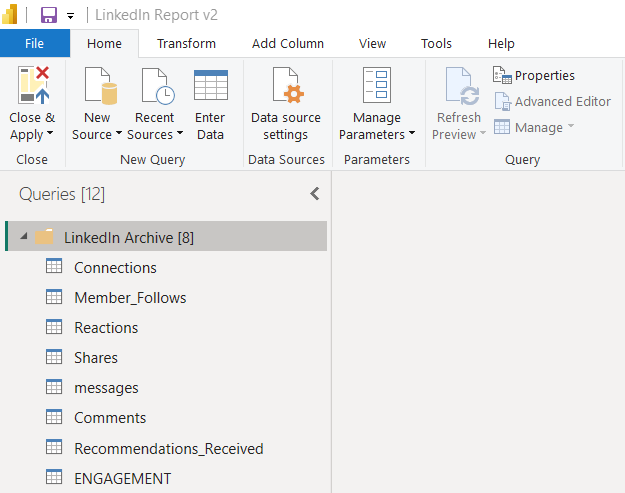Viewport: 625px width, 493px height.
Task: Open the Quick Access Toolbar customize dropdown
Action: point(71,16)
